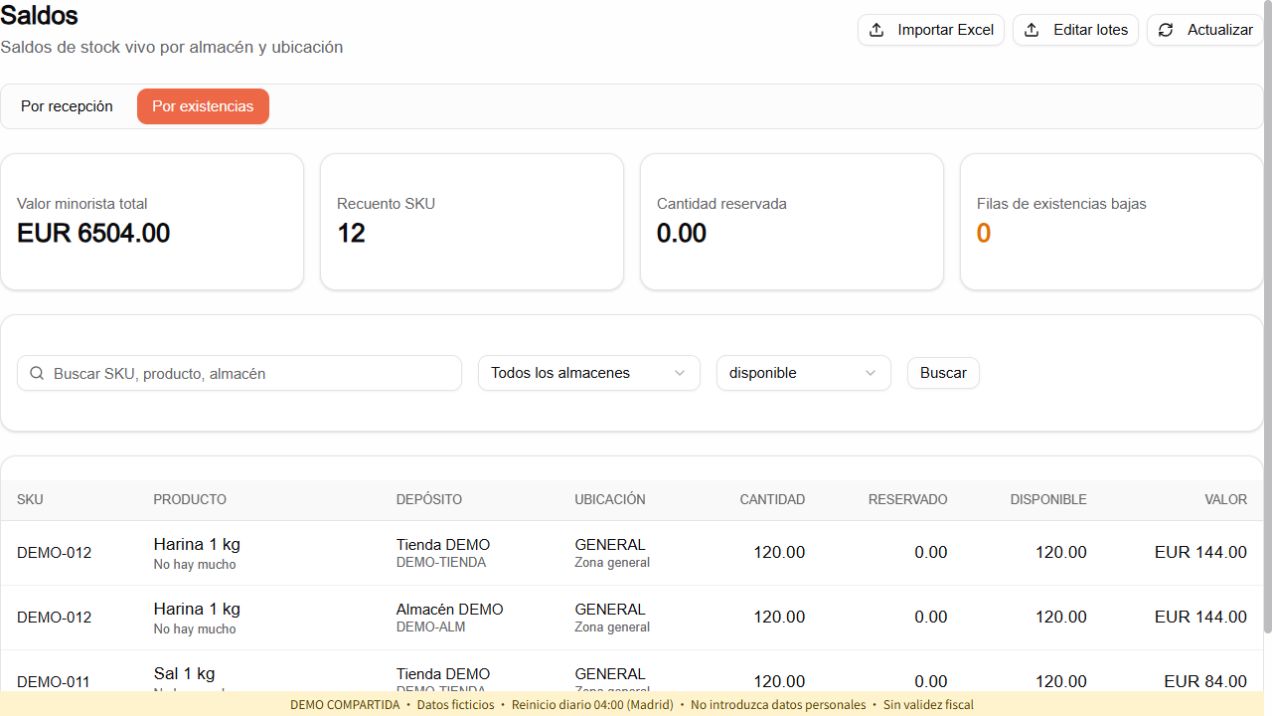Screen dimensions: 1272x716
Task: Click the magnifier icon in the search box
Action: pos(37,373)
